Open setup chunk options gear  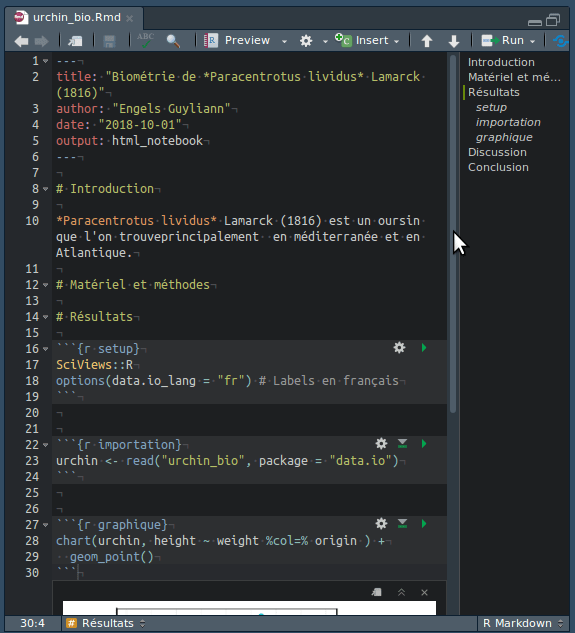point(399,348)
